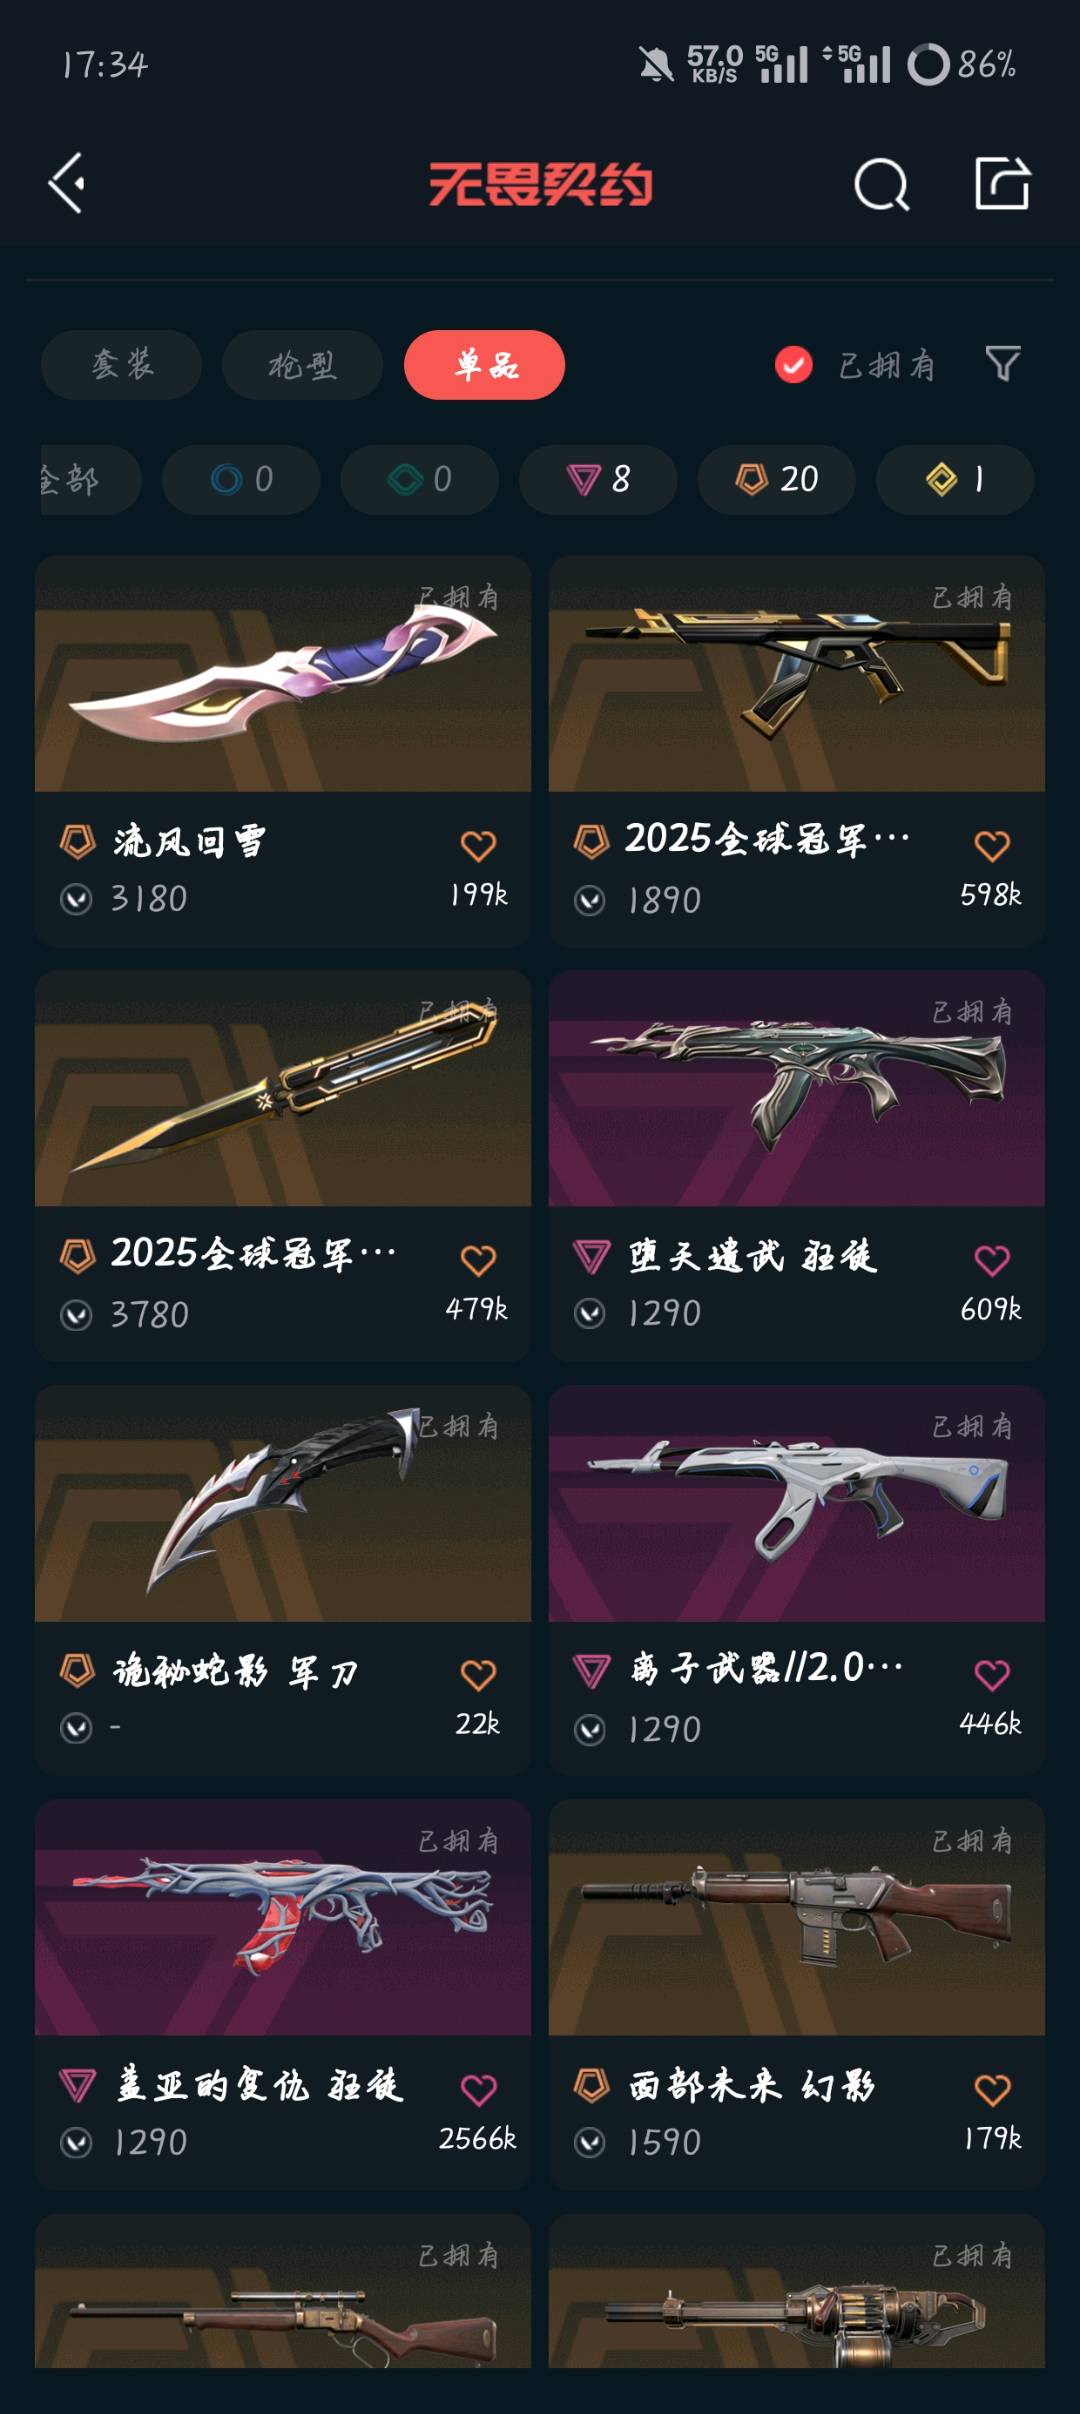Switch to the 枪型 tab
Viewport: 1080px width, 2414px height.
(303, 365)
